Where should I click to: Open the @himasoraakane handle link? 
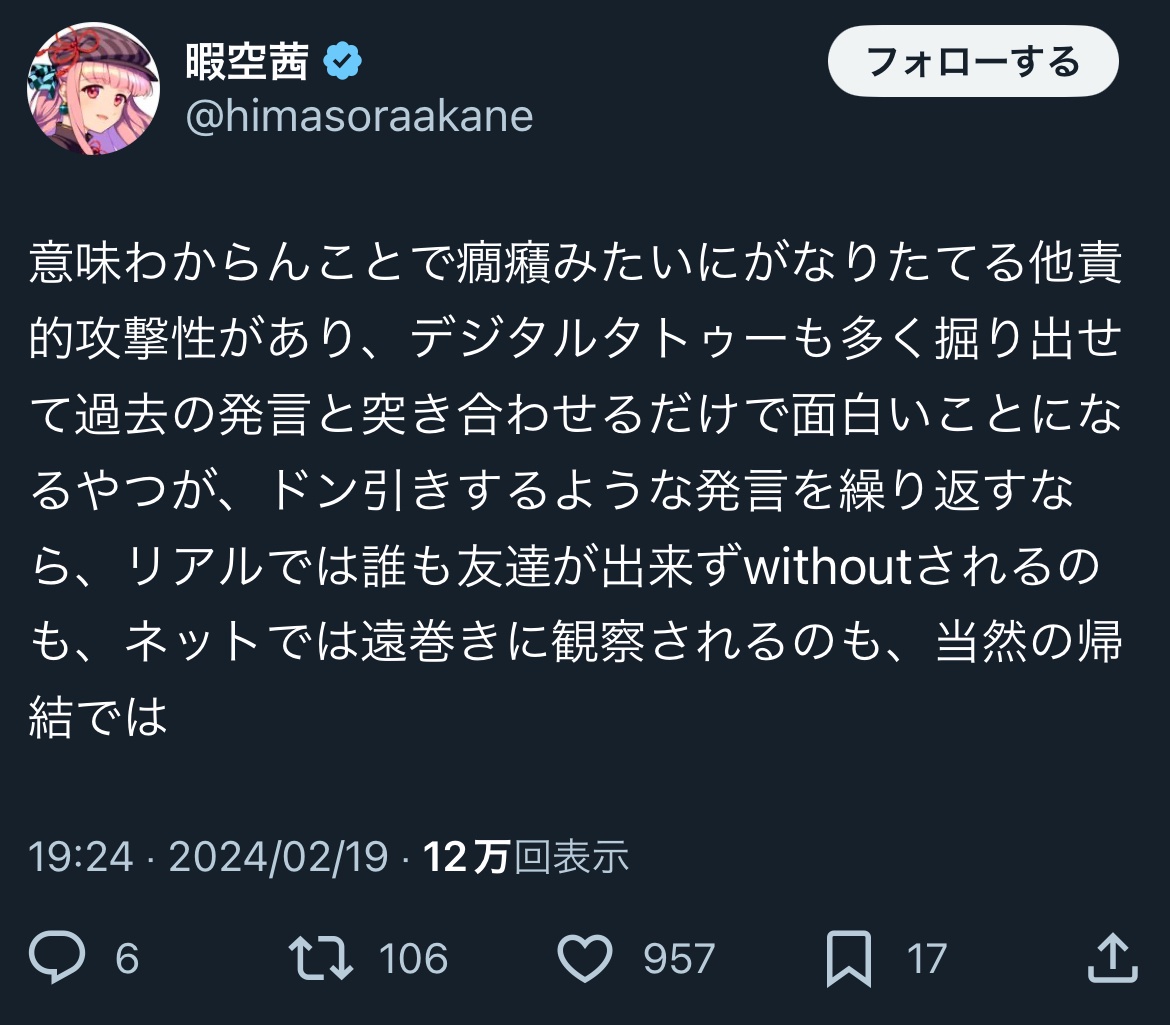pyautogui.click(x=359, y=117)
